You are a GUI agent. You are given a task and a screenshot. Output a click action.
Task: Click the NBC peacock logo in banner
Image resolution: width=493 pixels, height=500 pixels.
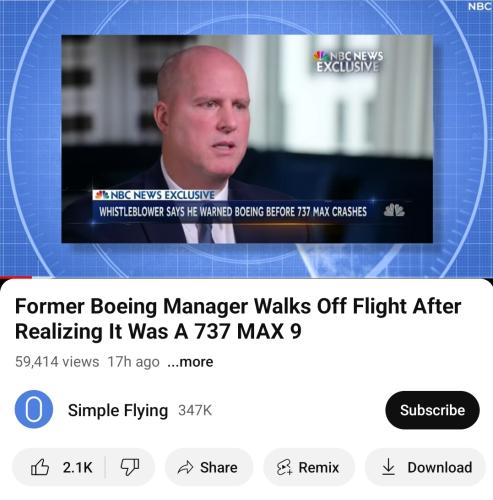pos(394,210)
